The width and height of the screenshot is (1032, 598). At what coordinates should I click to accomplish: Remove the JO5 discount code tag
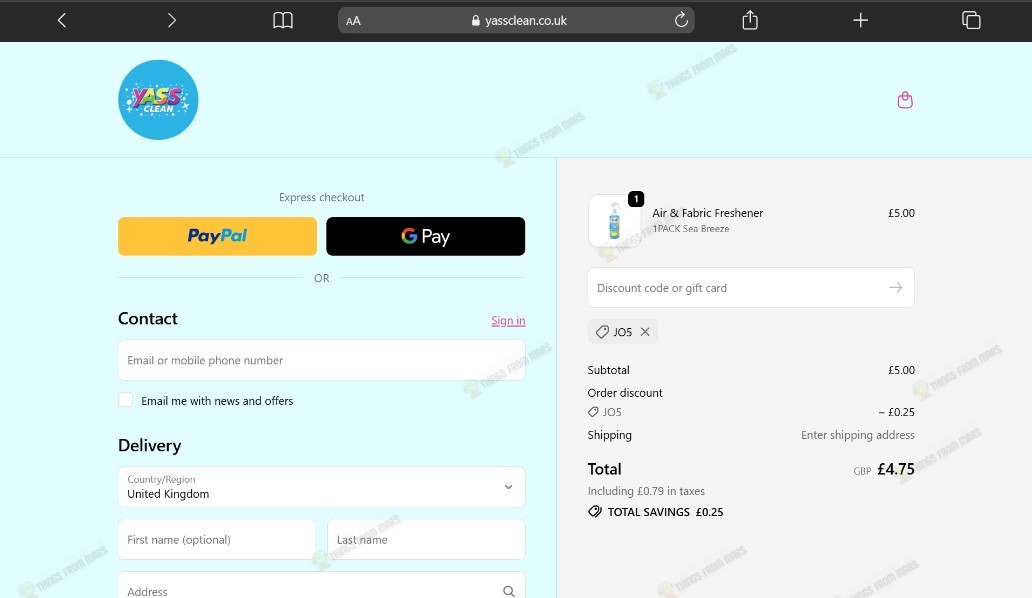pos(646,332)
